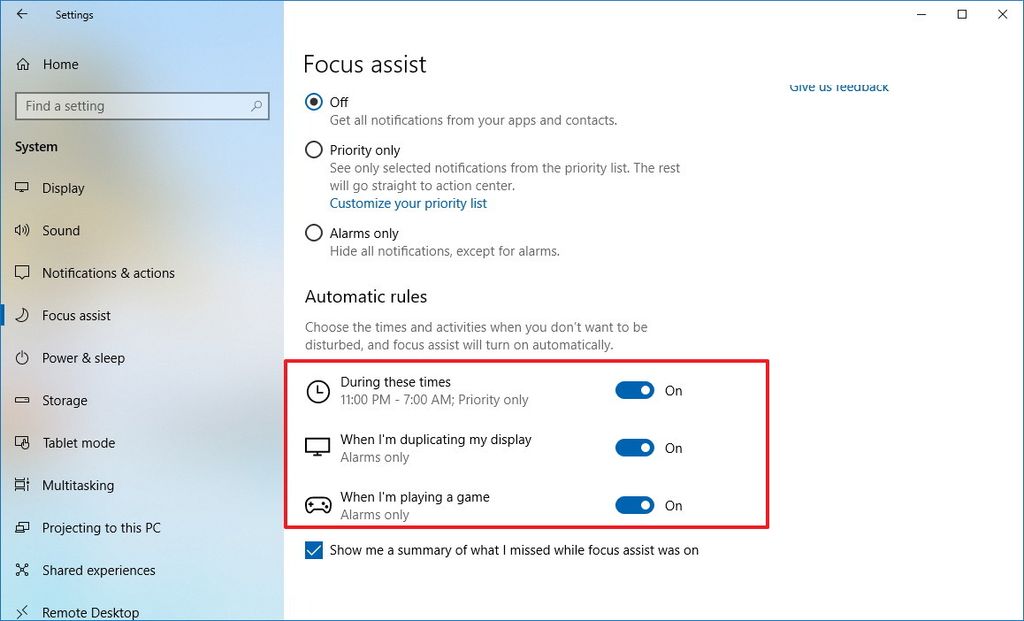Select the Projecting to this PC icon

point(22,528)
